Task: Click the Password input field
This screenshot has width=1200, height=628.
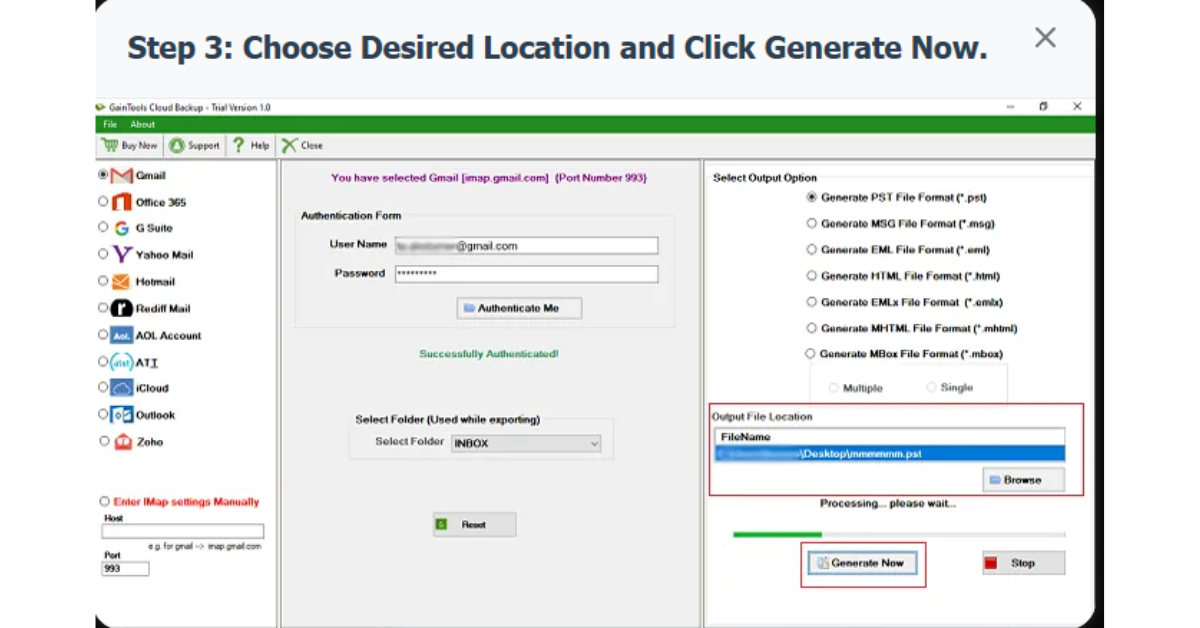Action: point(526,273)
